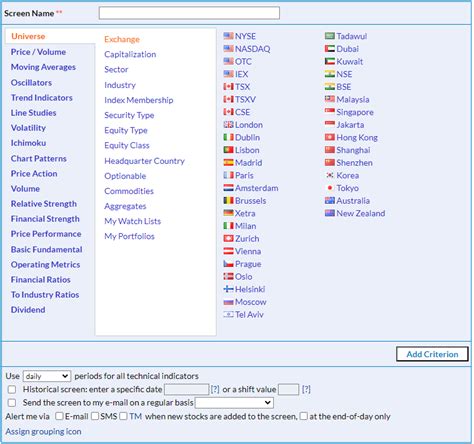This screenshot has height=444, width=474.
Task: Check Send the screen to my e-mail
Action: pos(12,403)
